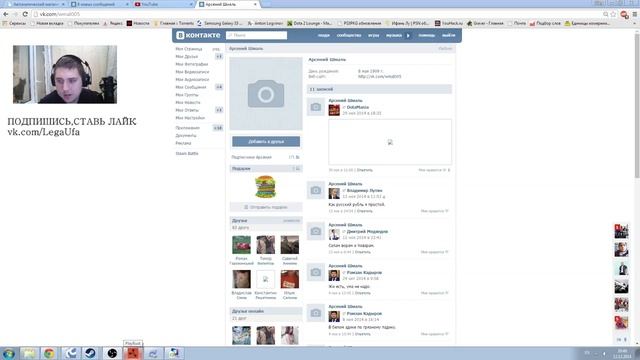Open 'игры' in the VK header

pyautogui.click(x=373, y=36)
